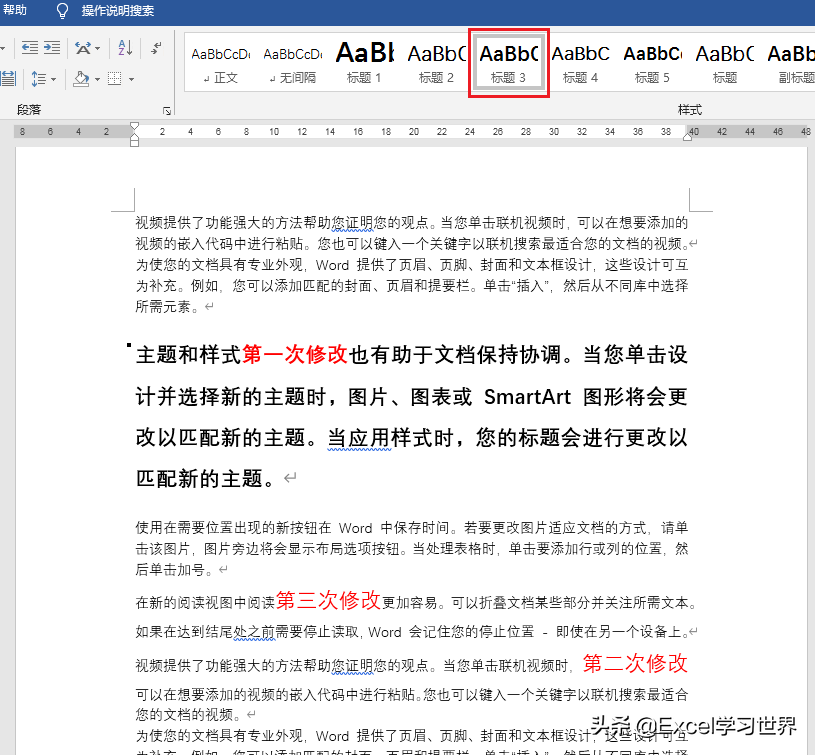Open the Asian layout dropdown arrow
This screenshot has height=755, width=815.
pos(97,49)
